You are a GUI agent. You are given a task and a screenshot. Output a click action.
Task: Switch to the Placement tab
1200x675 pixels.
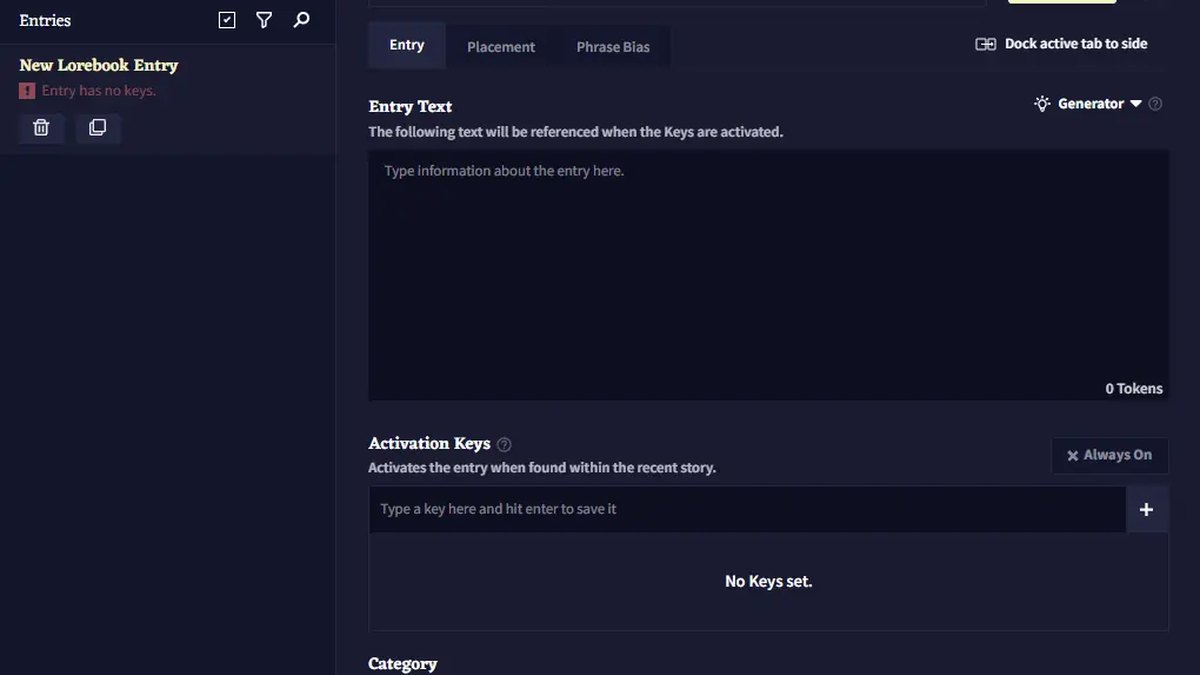[x=501, y=47]
